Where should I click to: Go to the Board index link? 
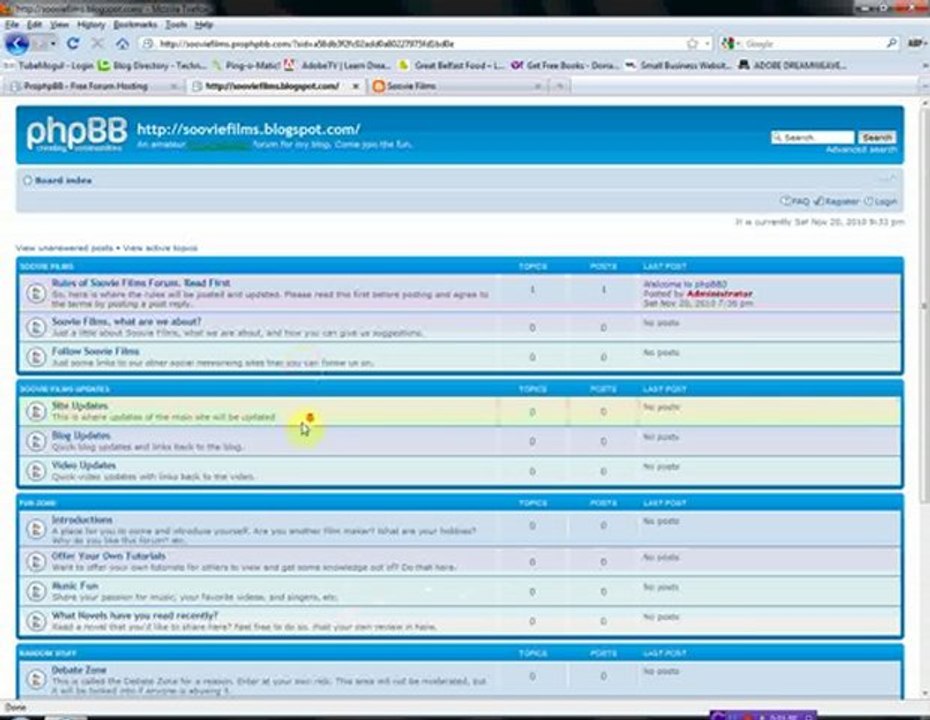pos(63,180)
